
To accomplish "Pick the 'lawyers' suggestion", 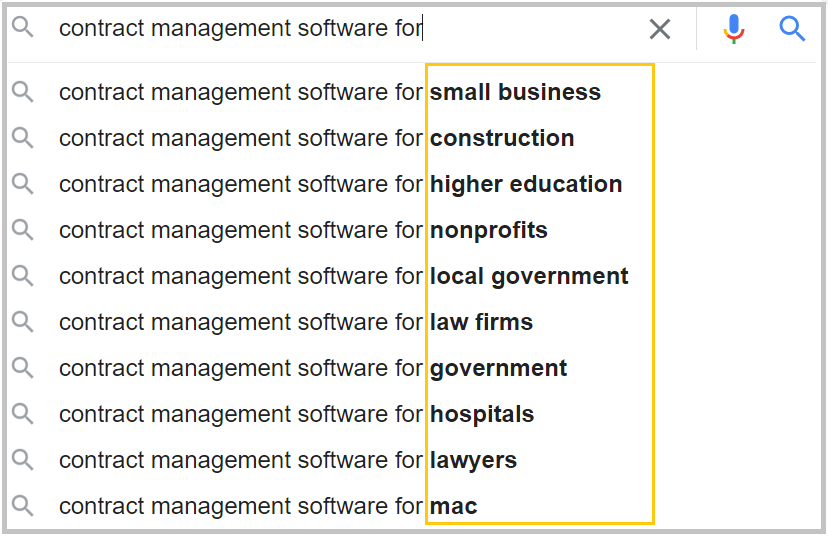I will tap(288, 460).
